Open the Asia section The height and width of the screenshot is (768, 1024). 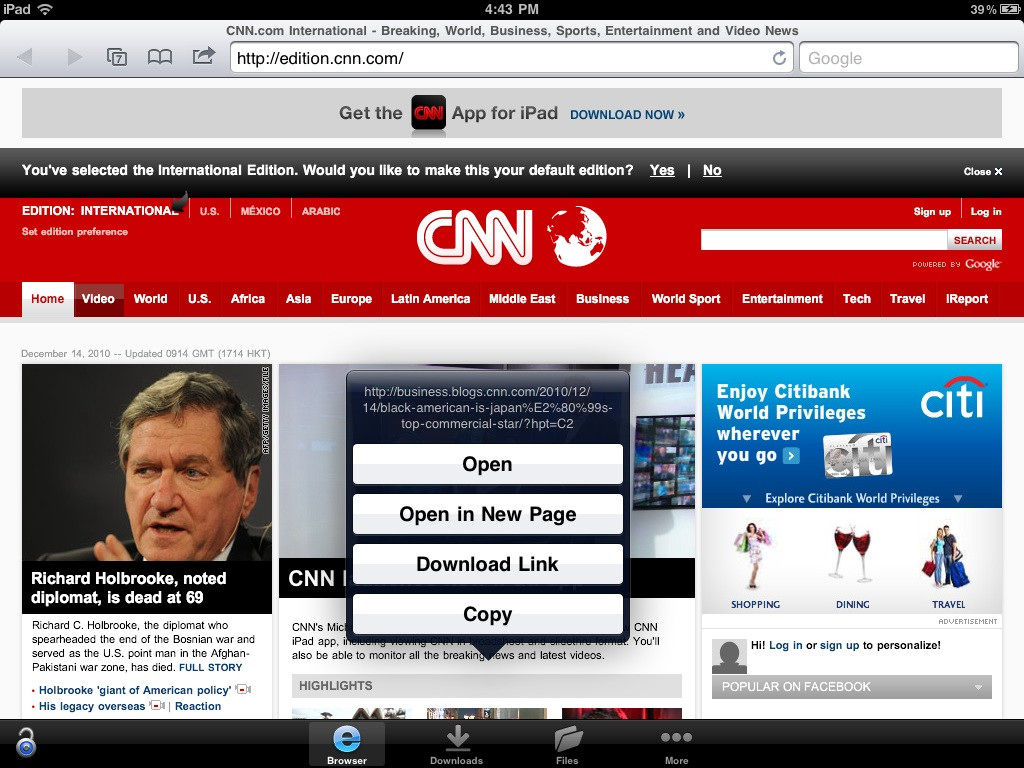tap(298, 299)
